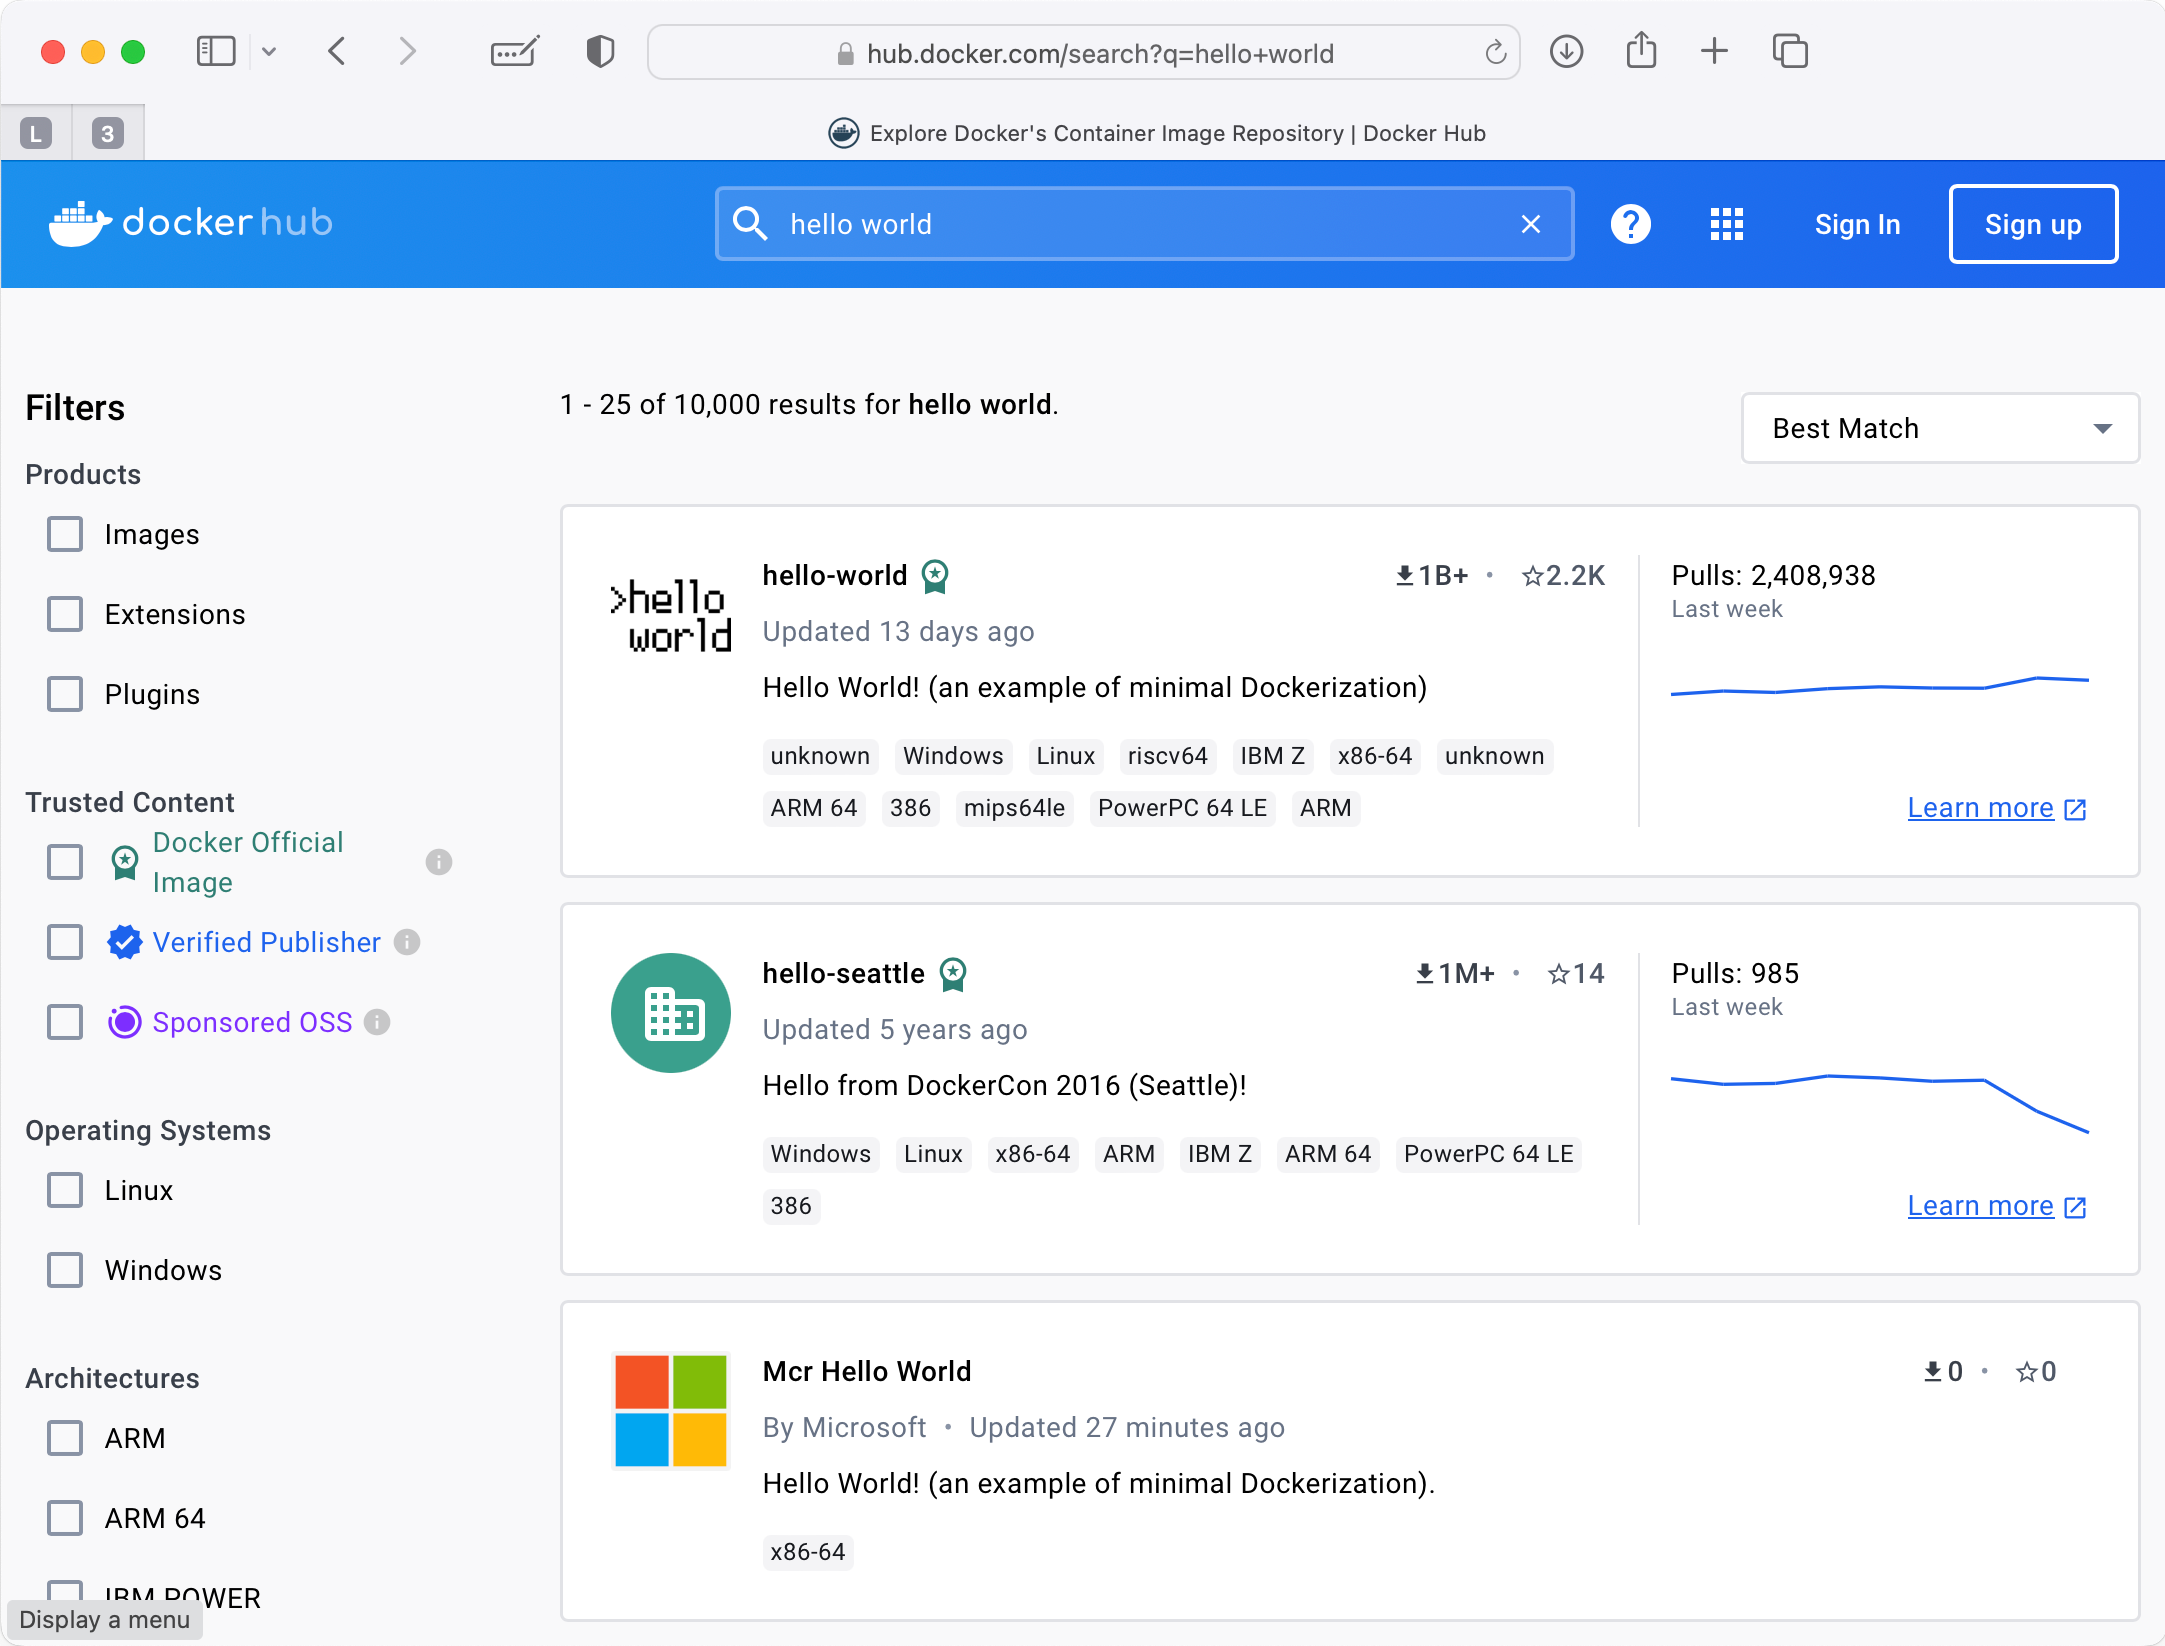The width and height of the screenshot is (2165, 1646).
Task: Open the Best Match sort dropdown
Action: click(x=1940, y=428)
